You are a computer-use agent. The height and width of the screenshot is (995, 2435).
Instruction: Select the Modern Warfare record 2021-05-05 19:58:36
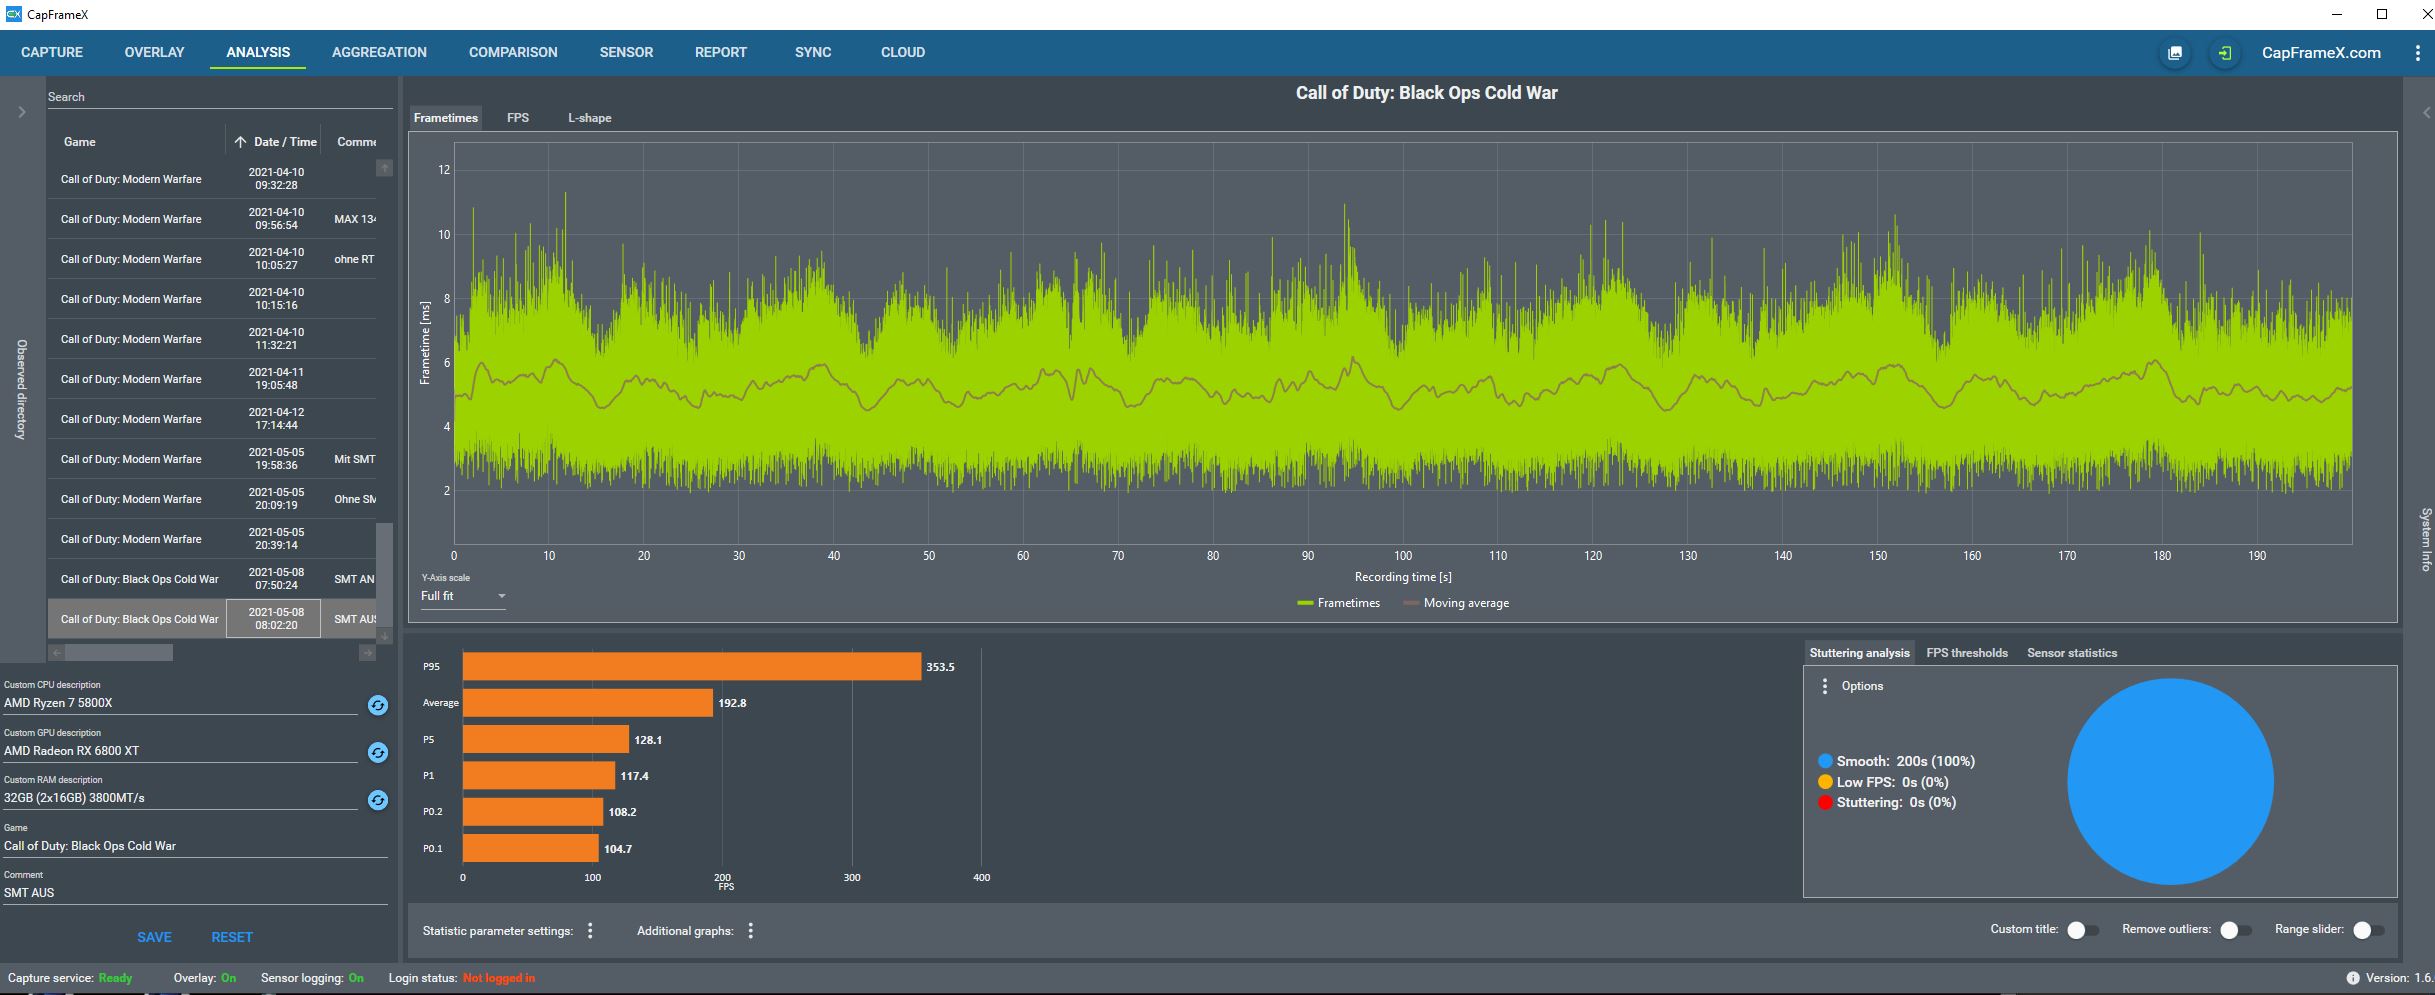coord(212,459)
